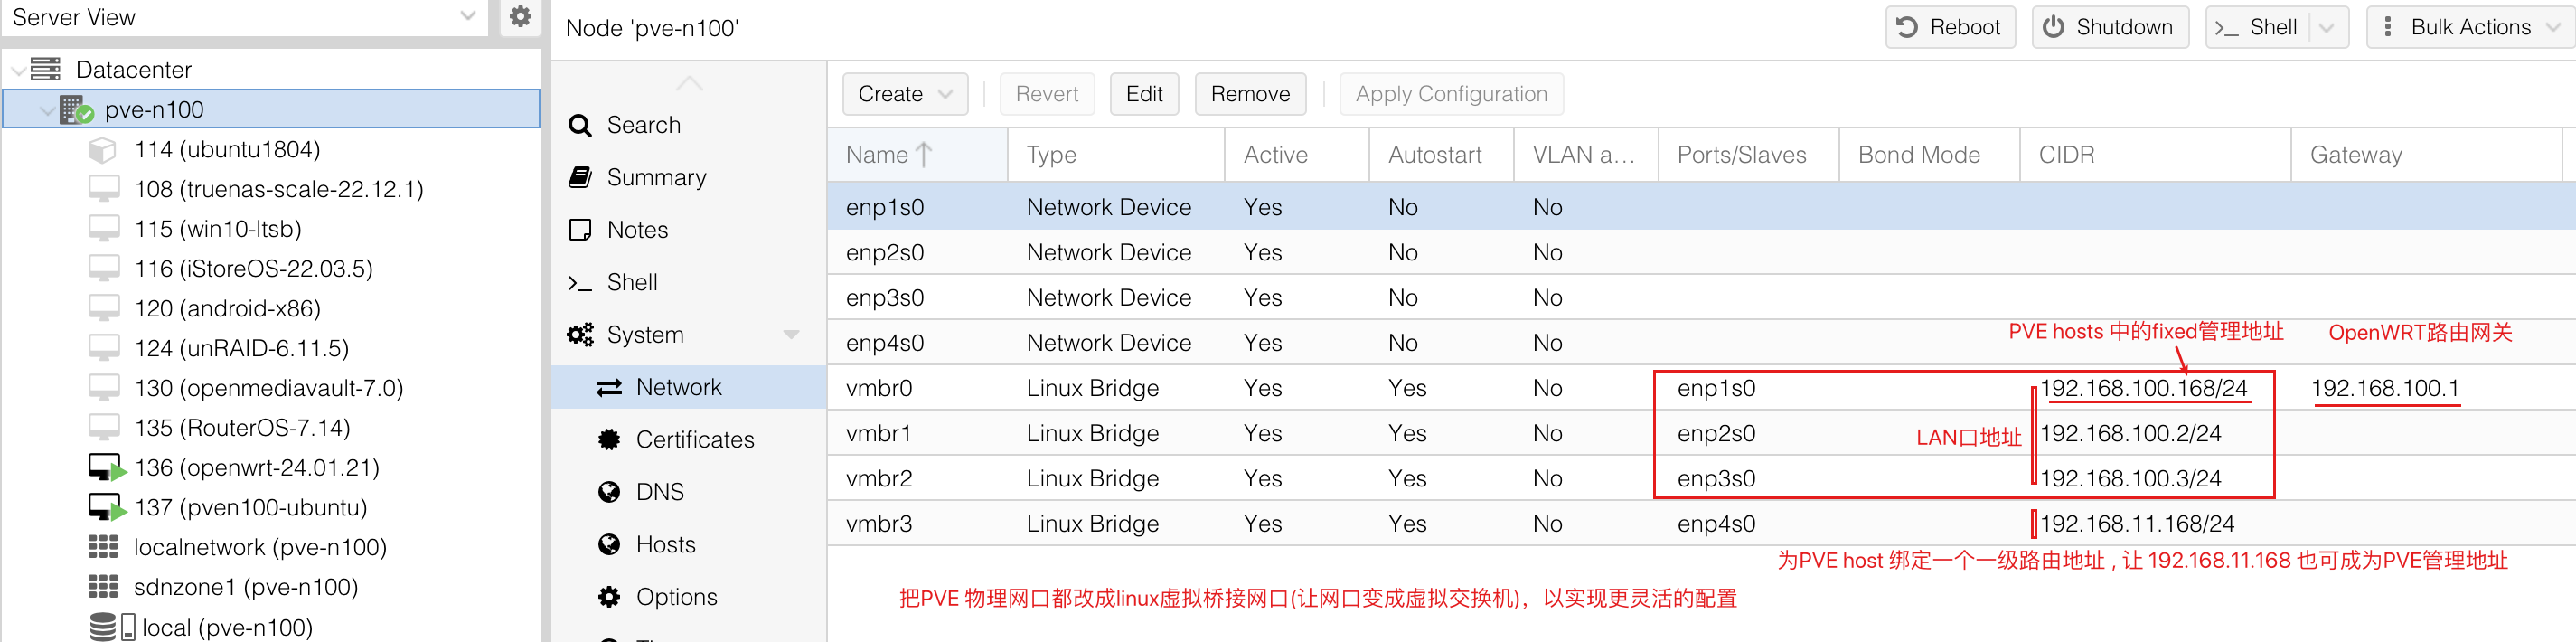2576x642 pixels.
Task: Click the Options gear icon in sidebar
Action: coord(609,597)
